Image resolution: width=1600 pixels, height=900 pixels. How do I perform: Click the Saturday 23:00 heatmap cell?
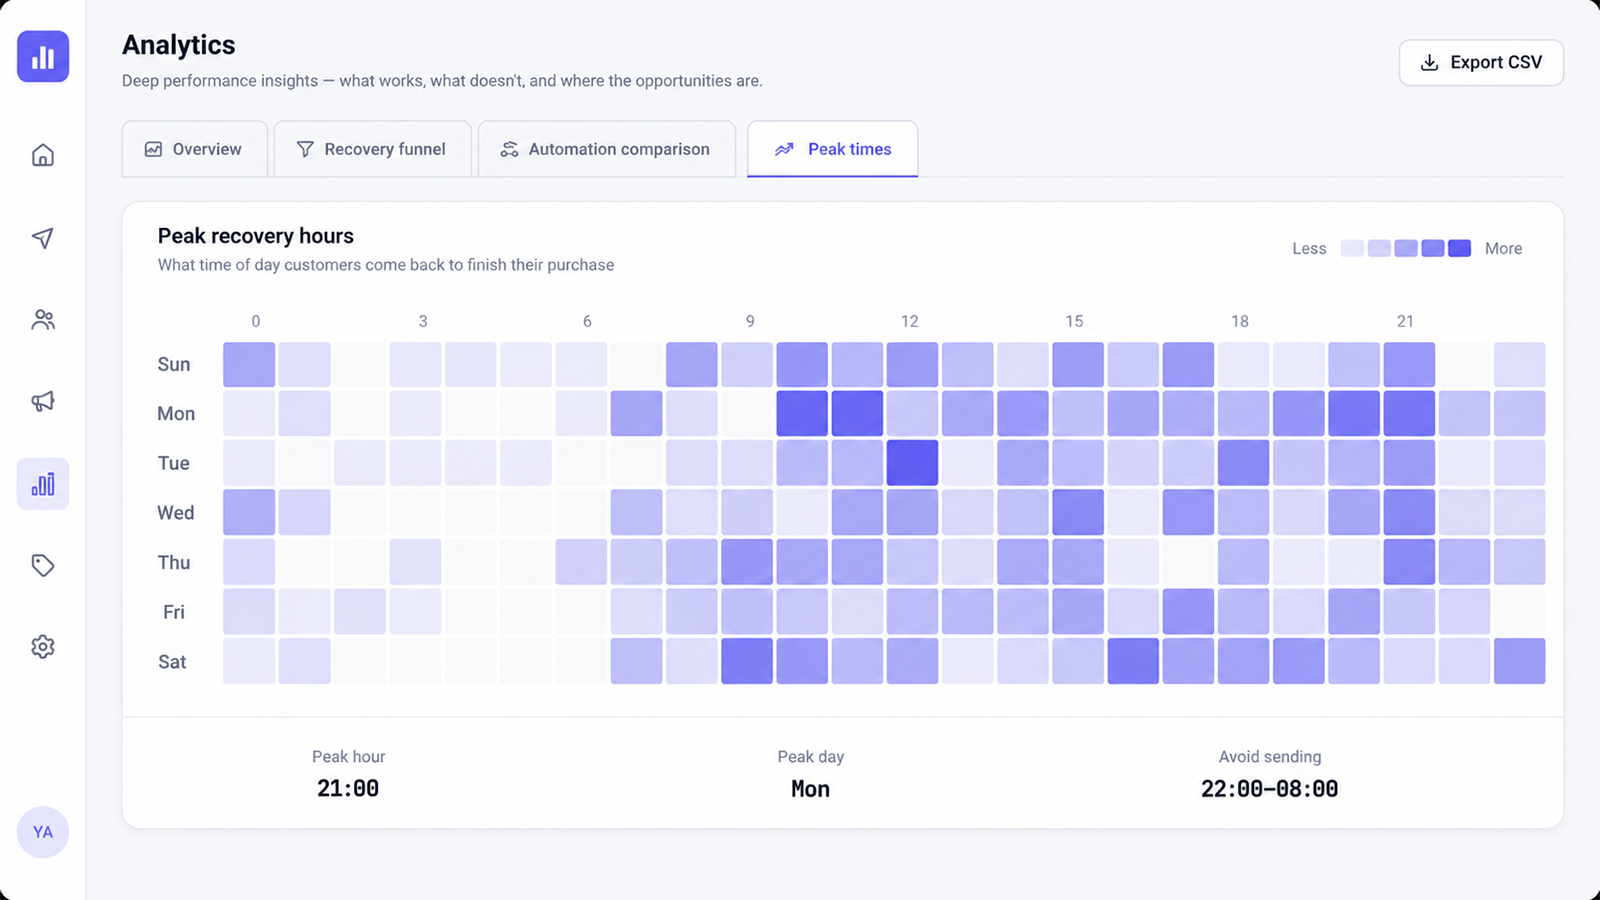point(1519,661)
